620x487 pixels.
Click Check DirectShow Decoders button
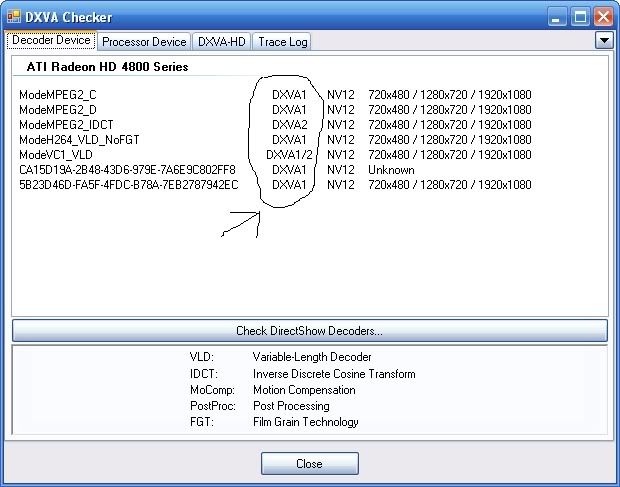tap(310, 330)
